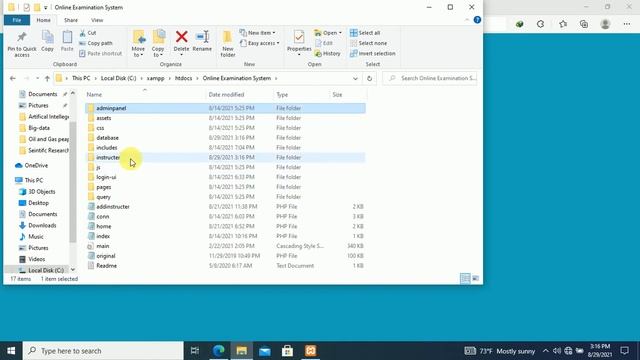
Task: Open the Copy to menu
Action: coord(158,44)
